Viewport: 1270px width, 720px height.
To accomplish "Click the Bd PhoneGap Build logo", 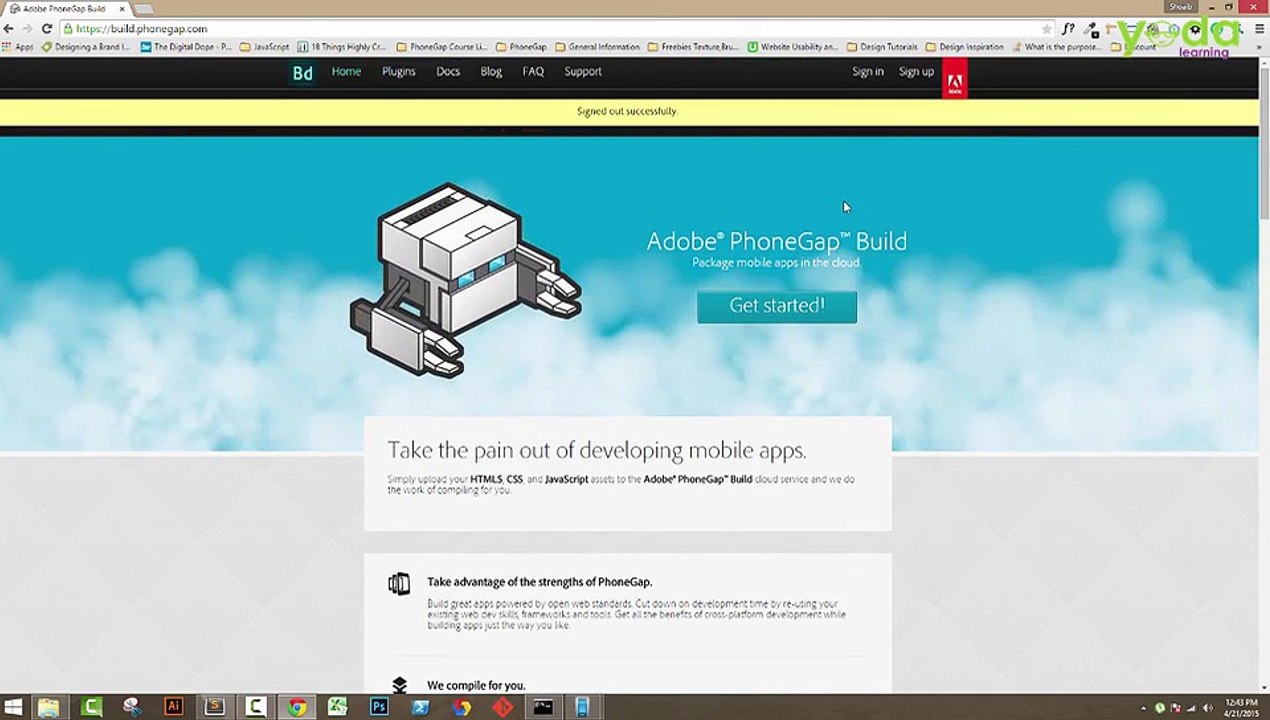I will click(302, 72).
